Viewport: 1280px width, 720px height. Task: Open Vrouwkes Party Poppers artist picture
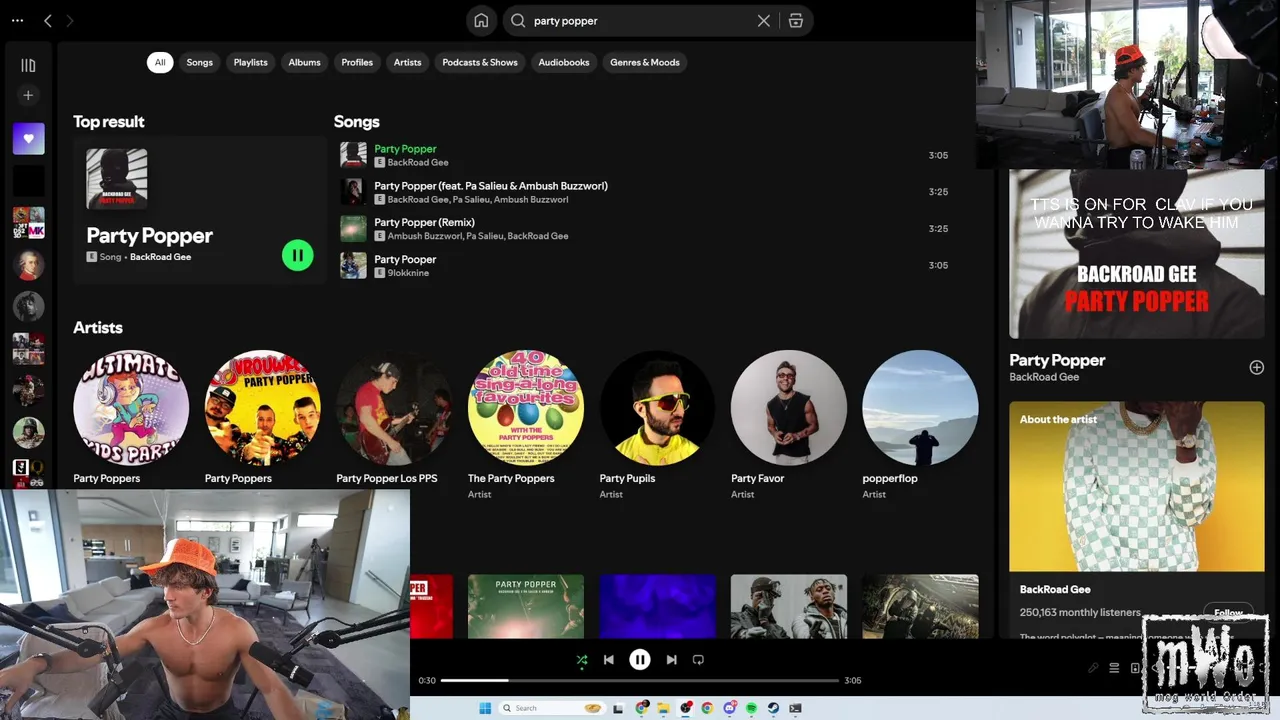(x=263, y=407)
